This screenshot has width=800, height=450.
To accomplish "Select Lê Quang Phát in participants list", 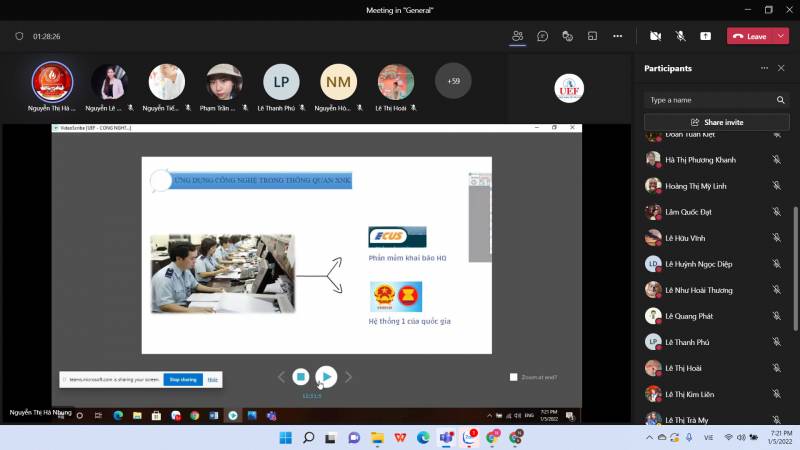I will 688,316.
